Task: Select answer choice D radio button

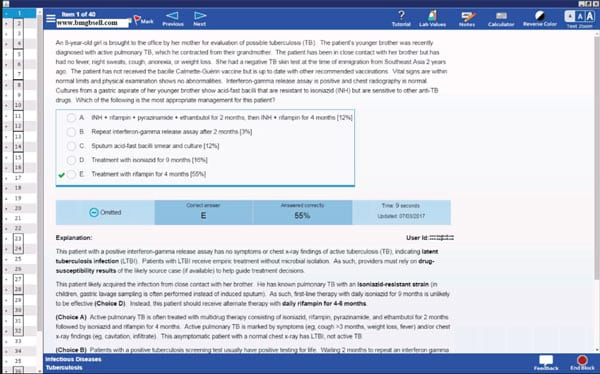Action: tap(71, 160)
